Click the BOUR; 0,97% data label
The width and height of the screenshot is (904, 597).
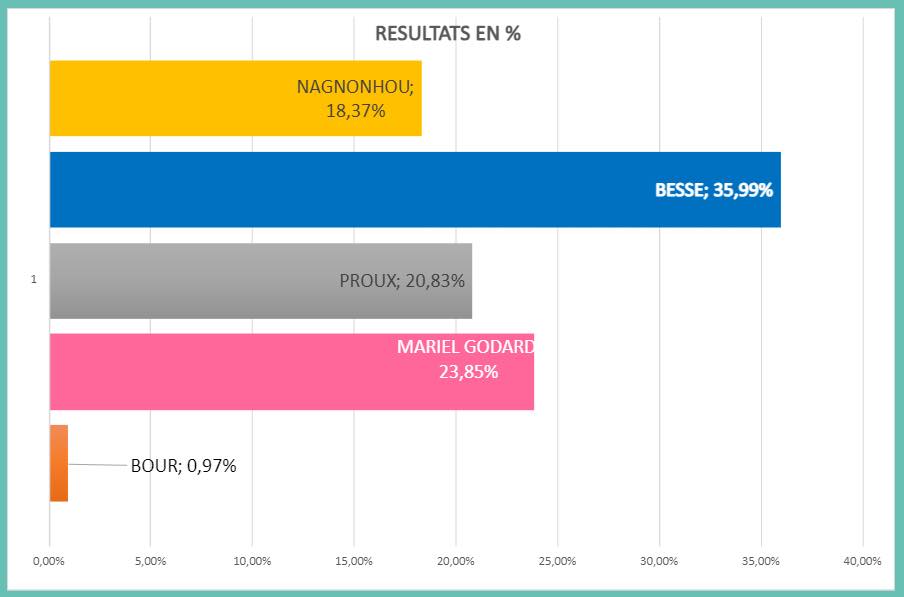(183, 466)
